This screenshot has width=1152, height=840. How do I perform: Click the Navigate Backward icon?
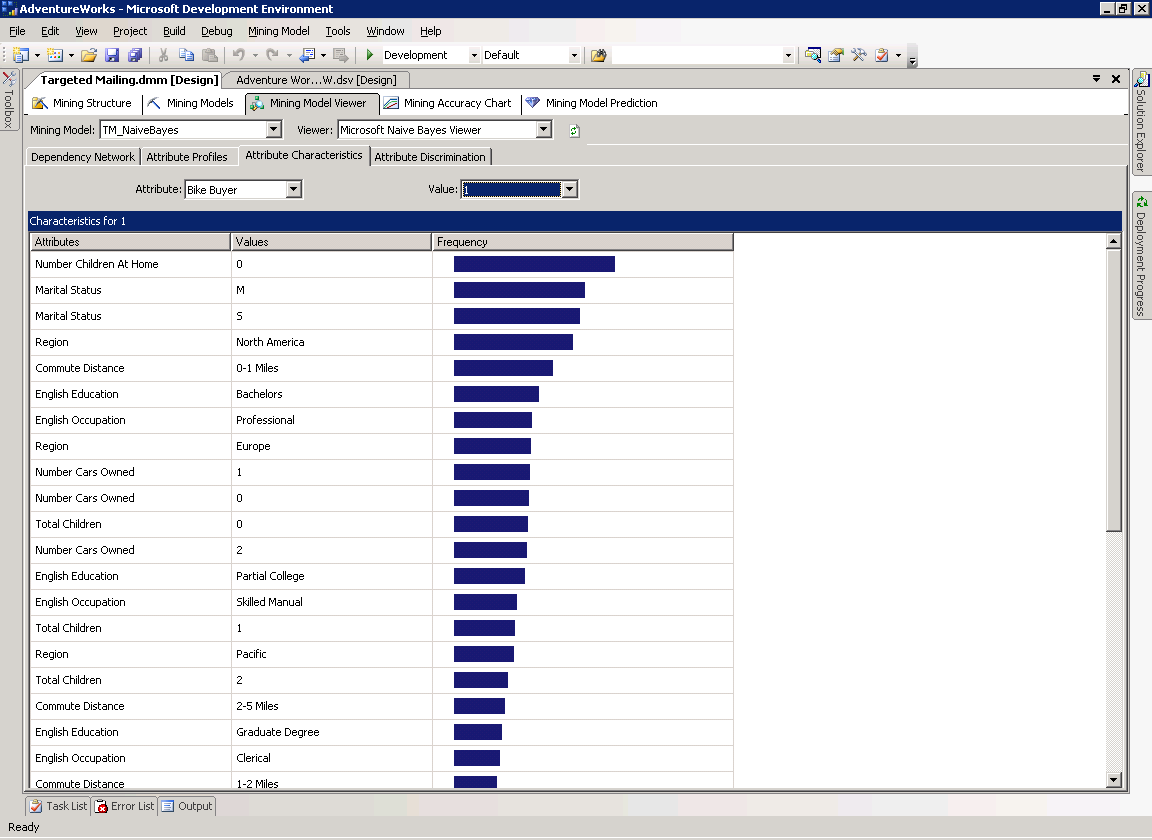308,55
